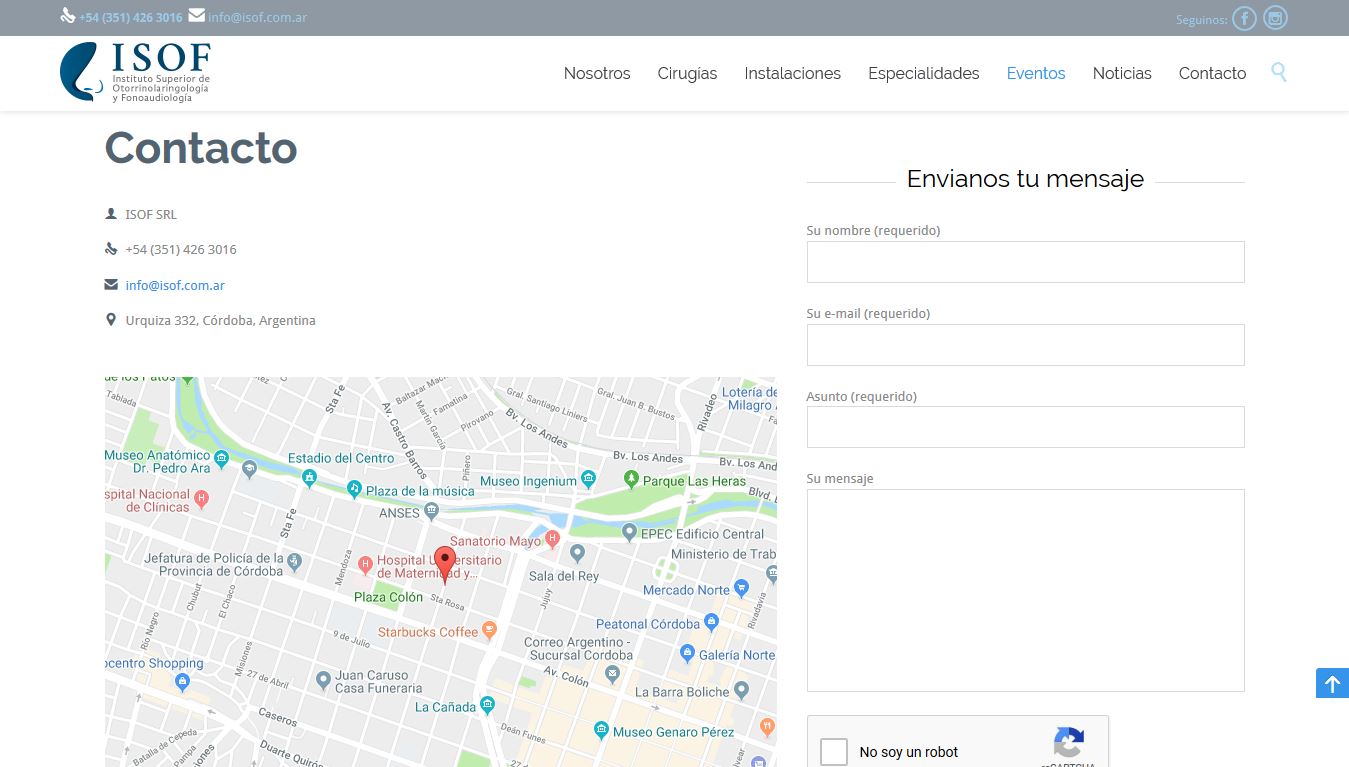Click the Contacto page heading
This screenshot has height=767, width=1349.
tap(201, 148)
